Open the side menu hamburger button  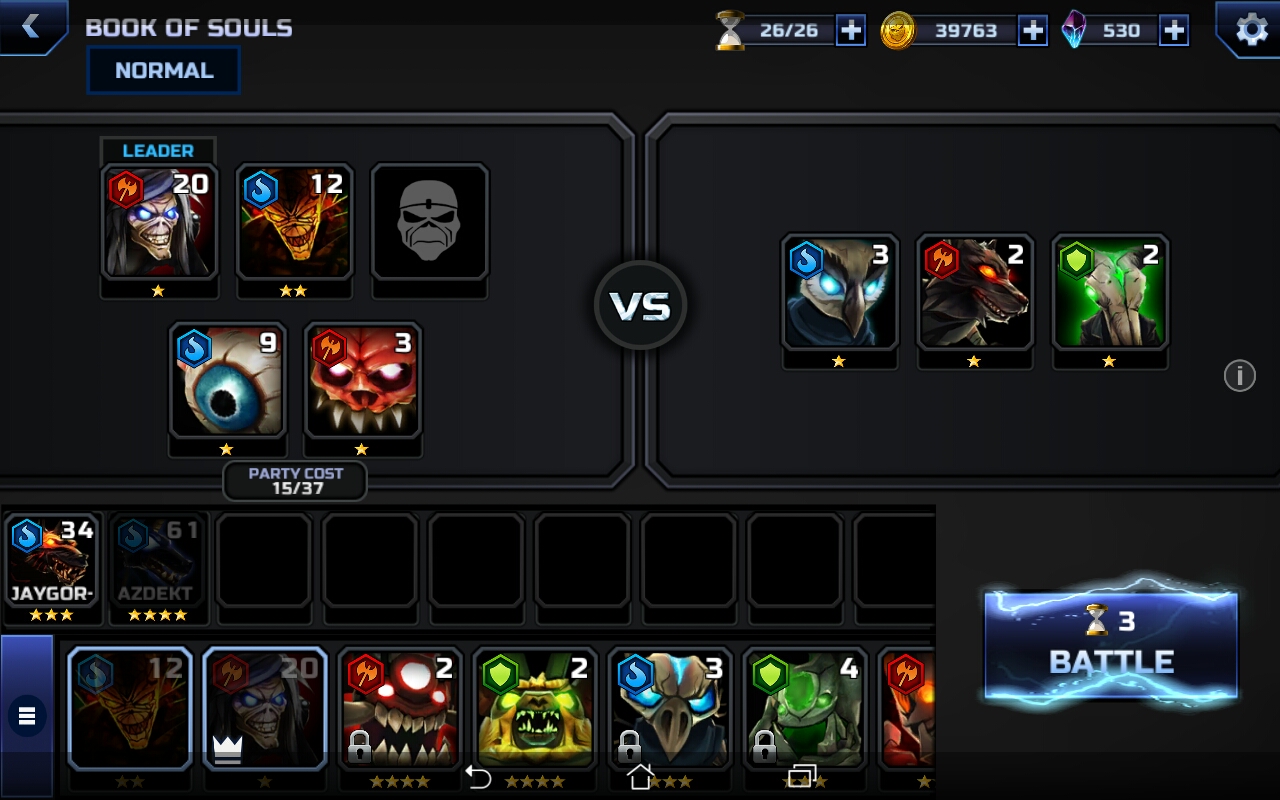pos(27,716)
